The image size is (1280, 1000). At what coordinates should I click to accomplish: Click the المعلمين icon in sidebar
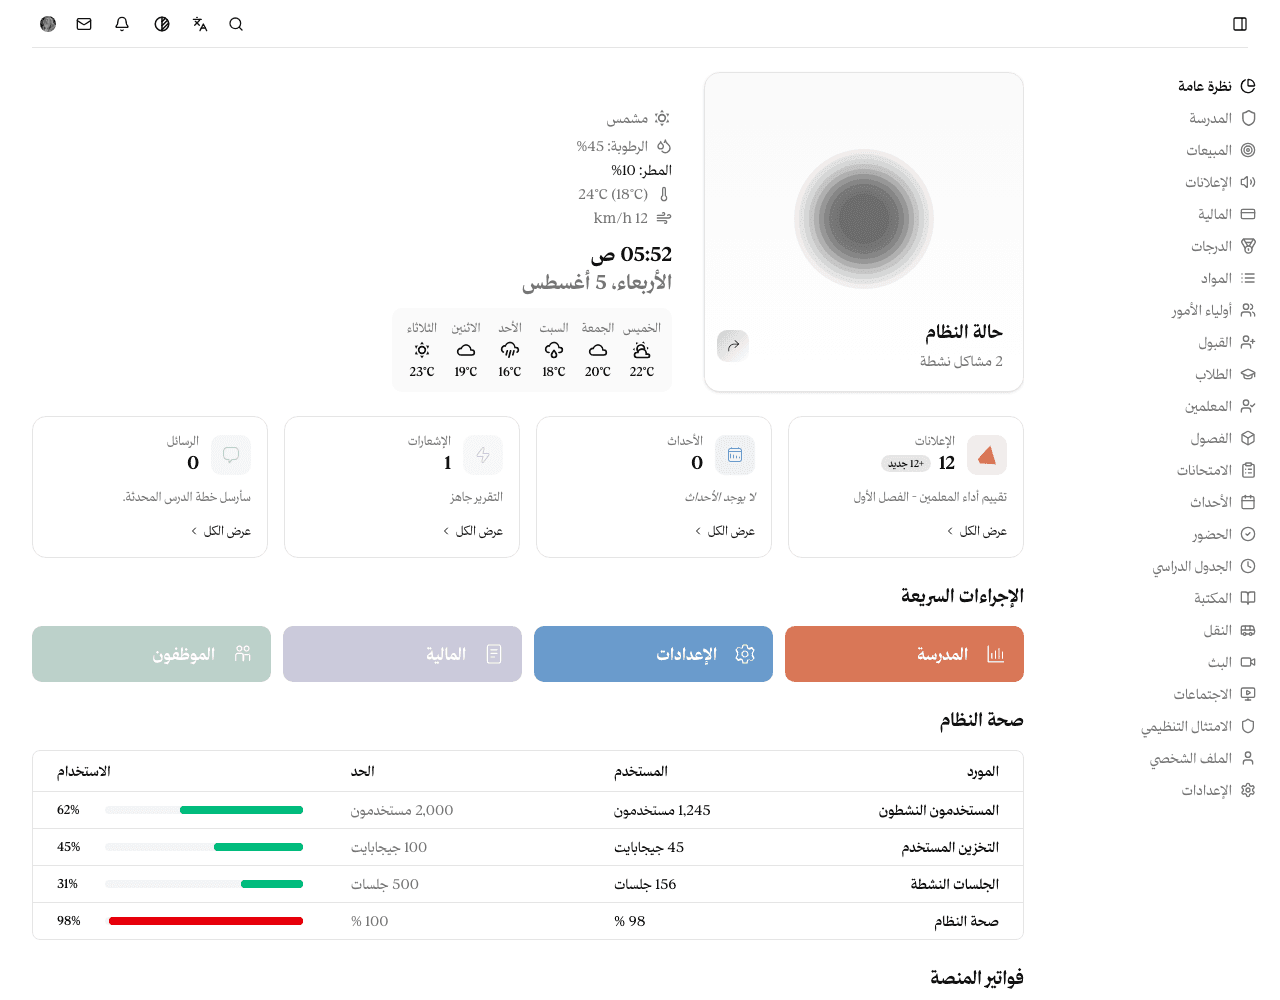click(x=1248, y=406)
